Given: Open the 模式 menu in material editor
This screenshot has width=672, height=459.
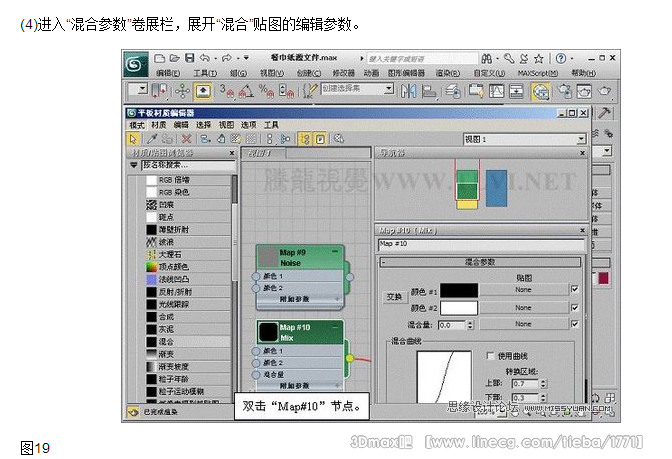Looking at the screenshot, I should pos(137,125).
